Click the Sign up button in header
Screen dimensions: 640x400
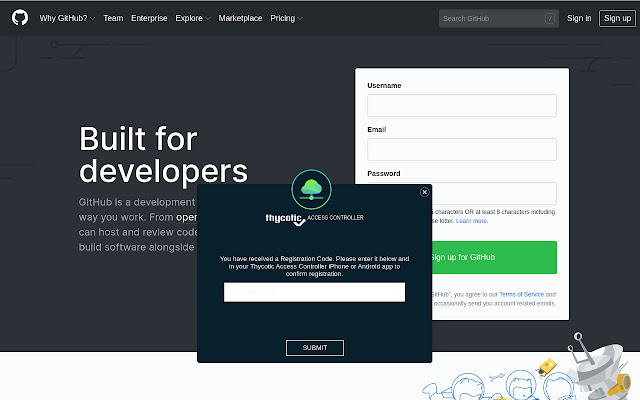[617, 18]
